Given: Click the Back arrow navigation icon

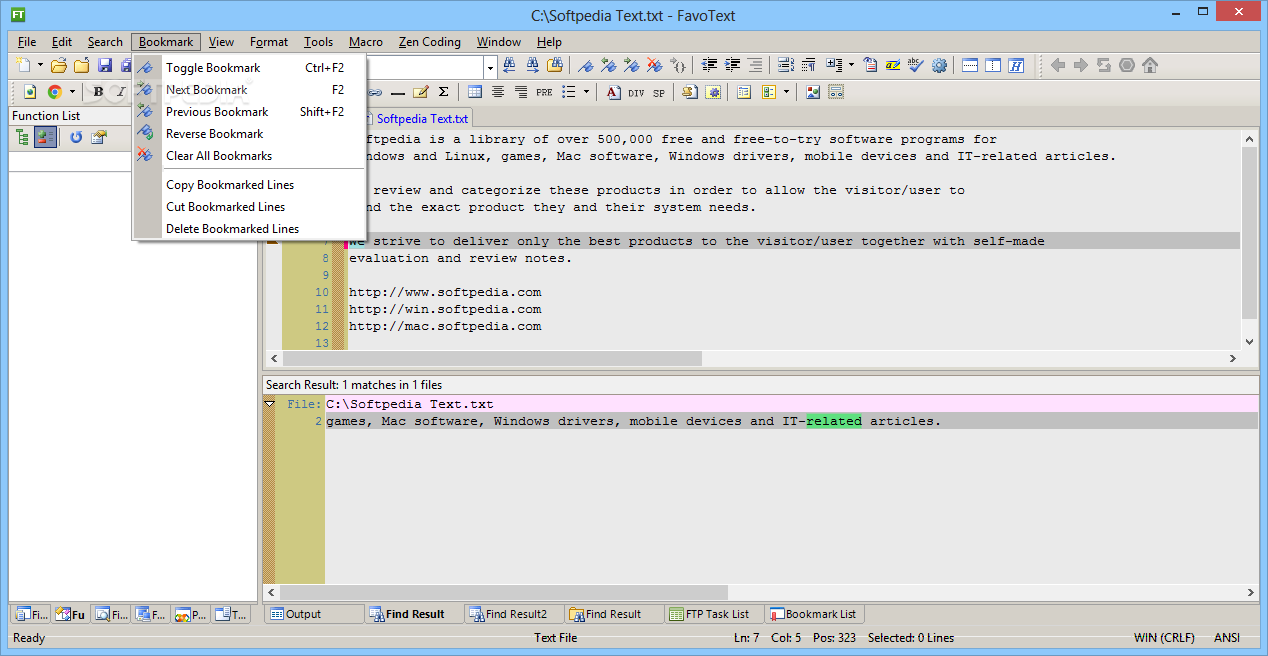Looking at the screenshot, I should [x=1058, y=65].
